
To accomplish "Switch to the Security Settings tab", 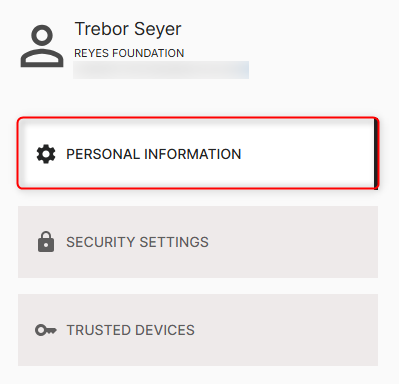I will (x=198, y=242).
